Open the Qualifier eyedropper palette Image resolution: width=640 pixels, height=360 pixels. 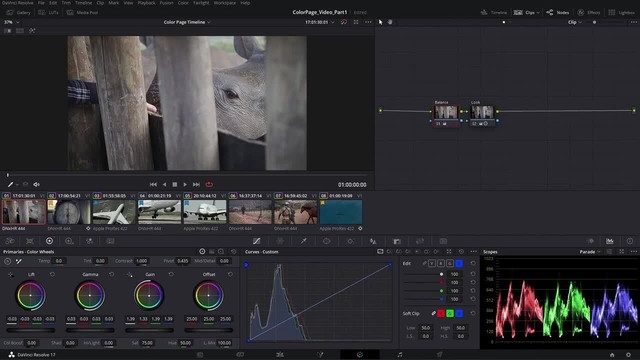point(303,241)
